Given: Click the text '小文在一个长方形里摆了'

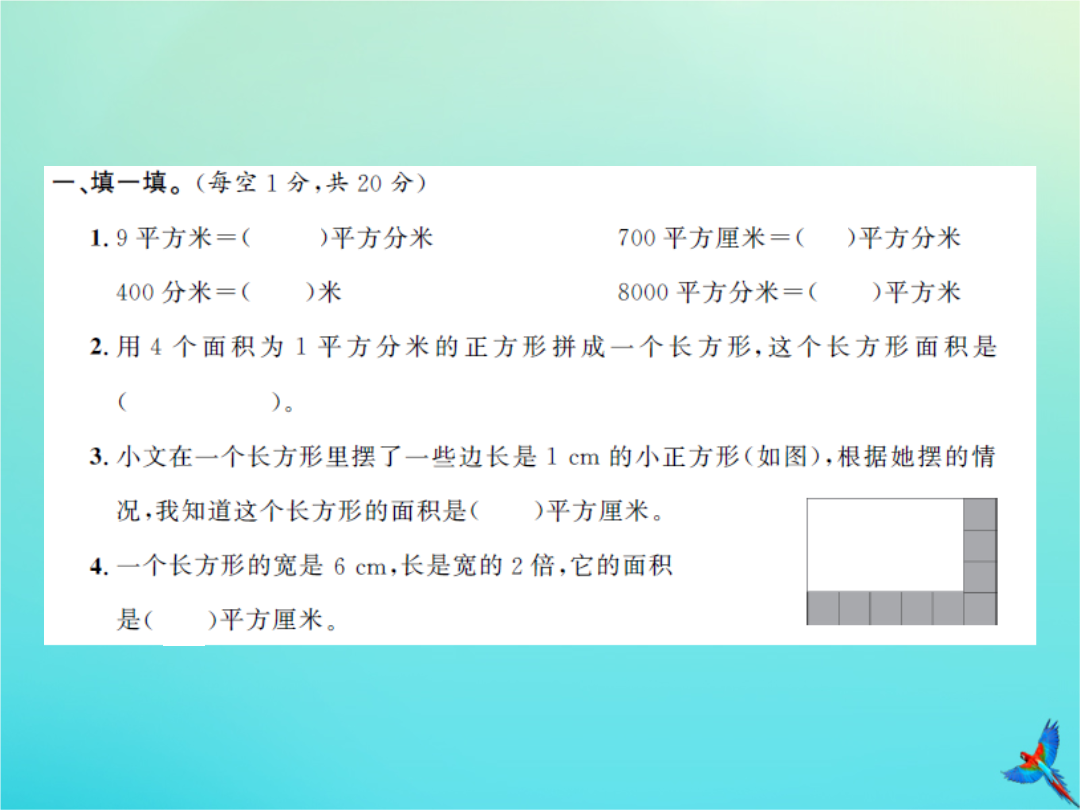Looking at the screenshot, I should pyautogui.click(x=260, y=457).
